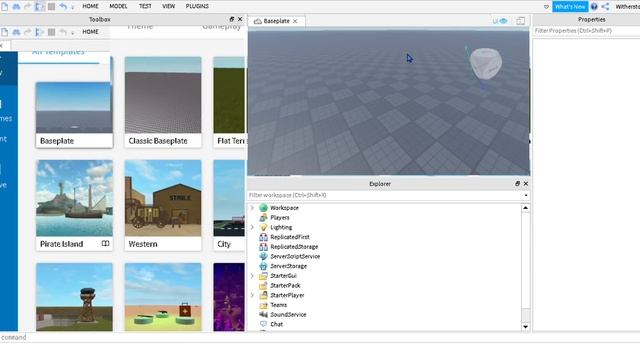The image size is (640, 360).
Task: Click the Share icon in title bar
Action: click(605, 7)
